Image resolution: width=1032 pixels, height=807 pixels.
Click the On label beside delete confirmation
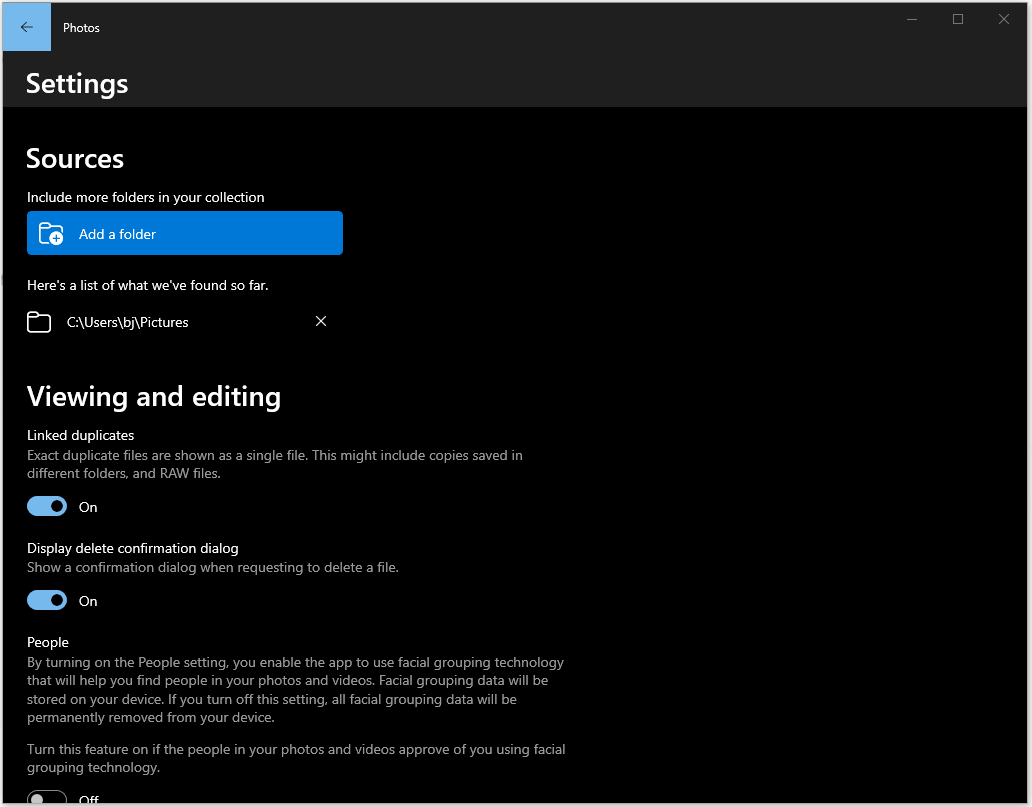point(88,601)
